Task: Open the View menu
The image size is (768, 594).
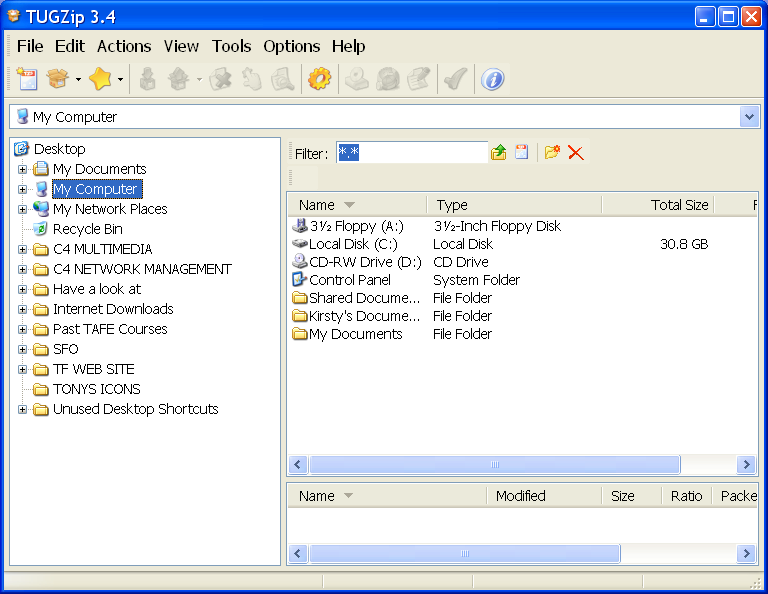Action: click(x=181, y=46)
